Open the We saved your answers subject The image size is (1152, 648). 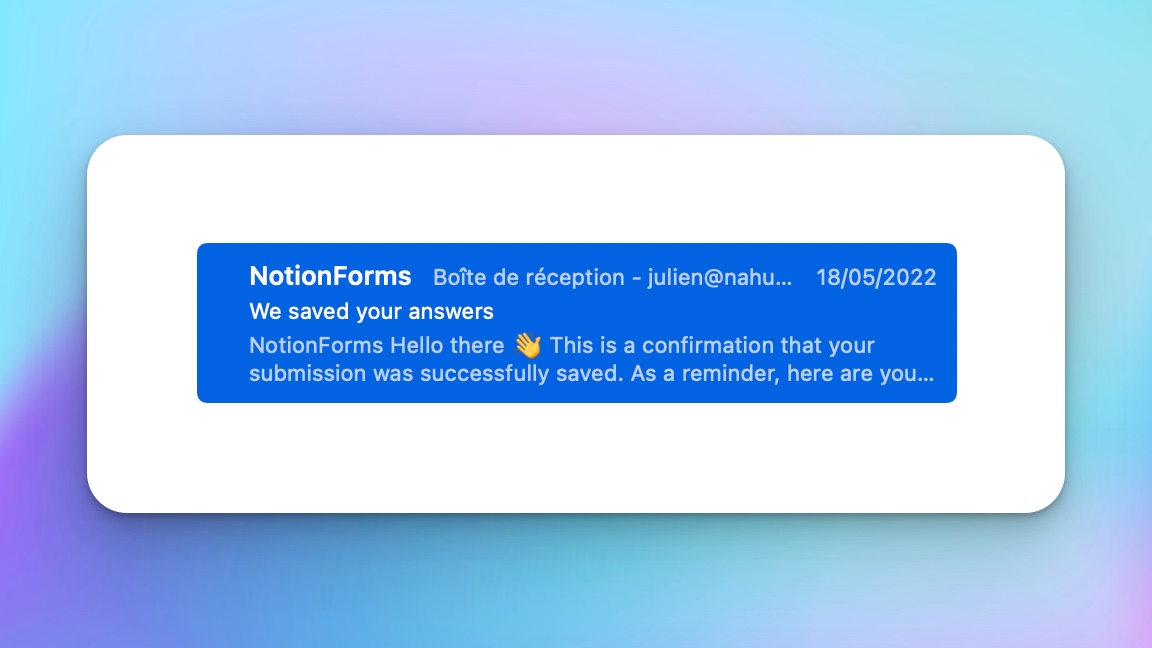(x=370, y=311)
